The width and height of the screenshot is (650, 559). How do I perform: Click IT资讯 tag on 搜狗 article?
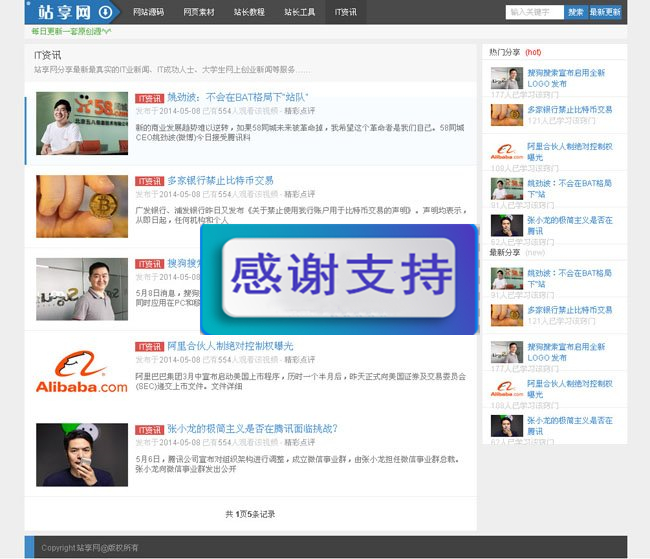pyautogui.click(x=150, y=264)
